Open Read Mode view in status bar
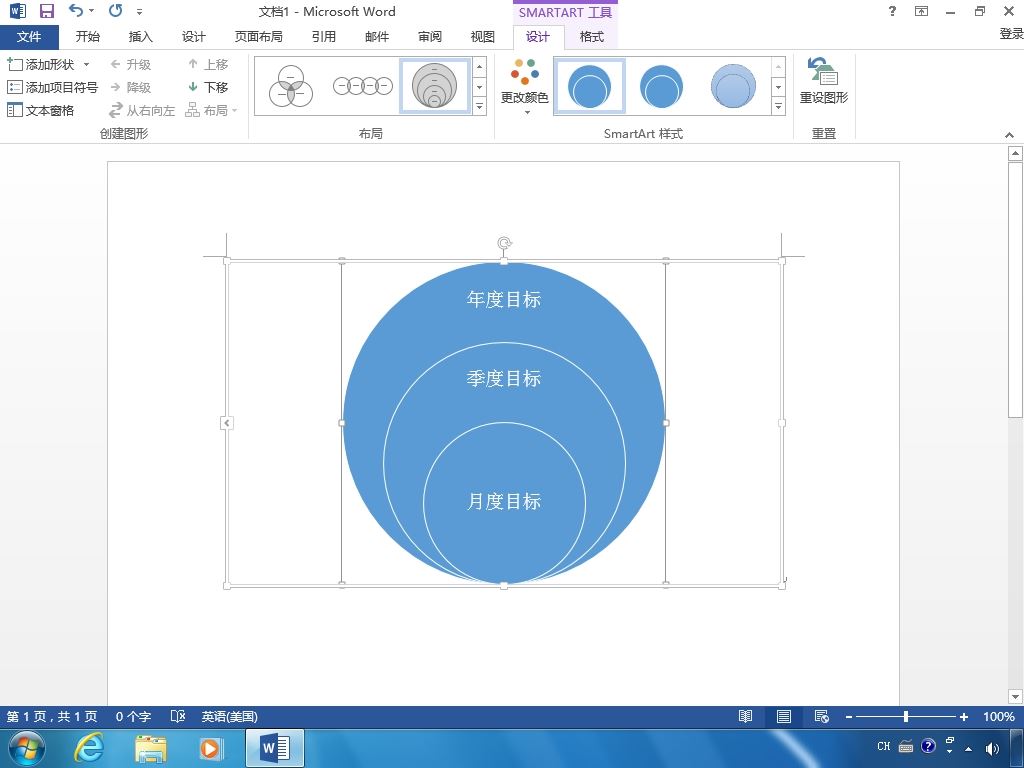Viewport: 1024px width, 768px height. (x=745, y=716)
